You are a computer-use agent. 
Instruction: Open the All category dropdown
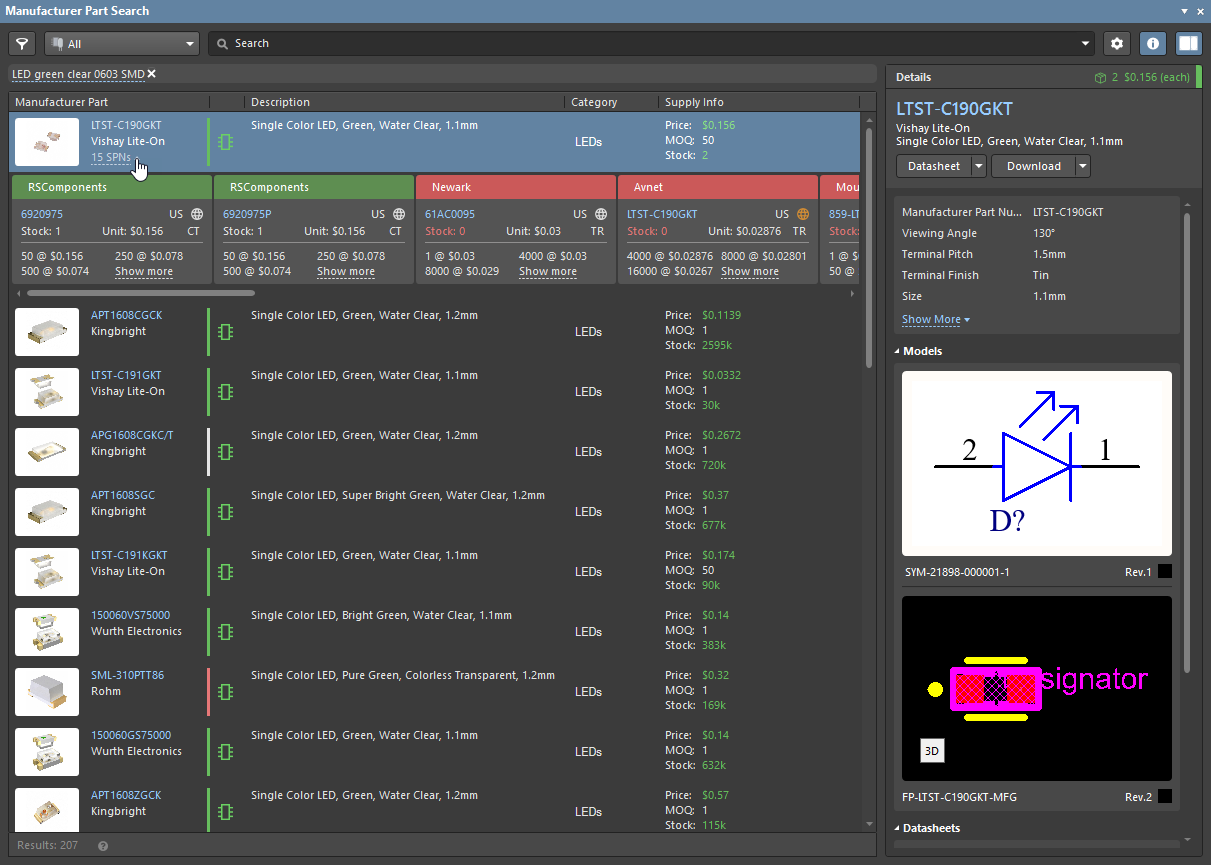122,44
